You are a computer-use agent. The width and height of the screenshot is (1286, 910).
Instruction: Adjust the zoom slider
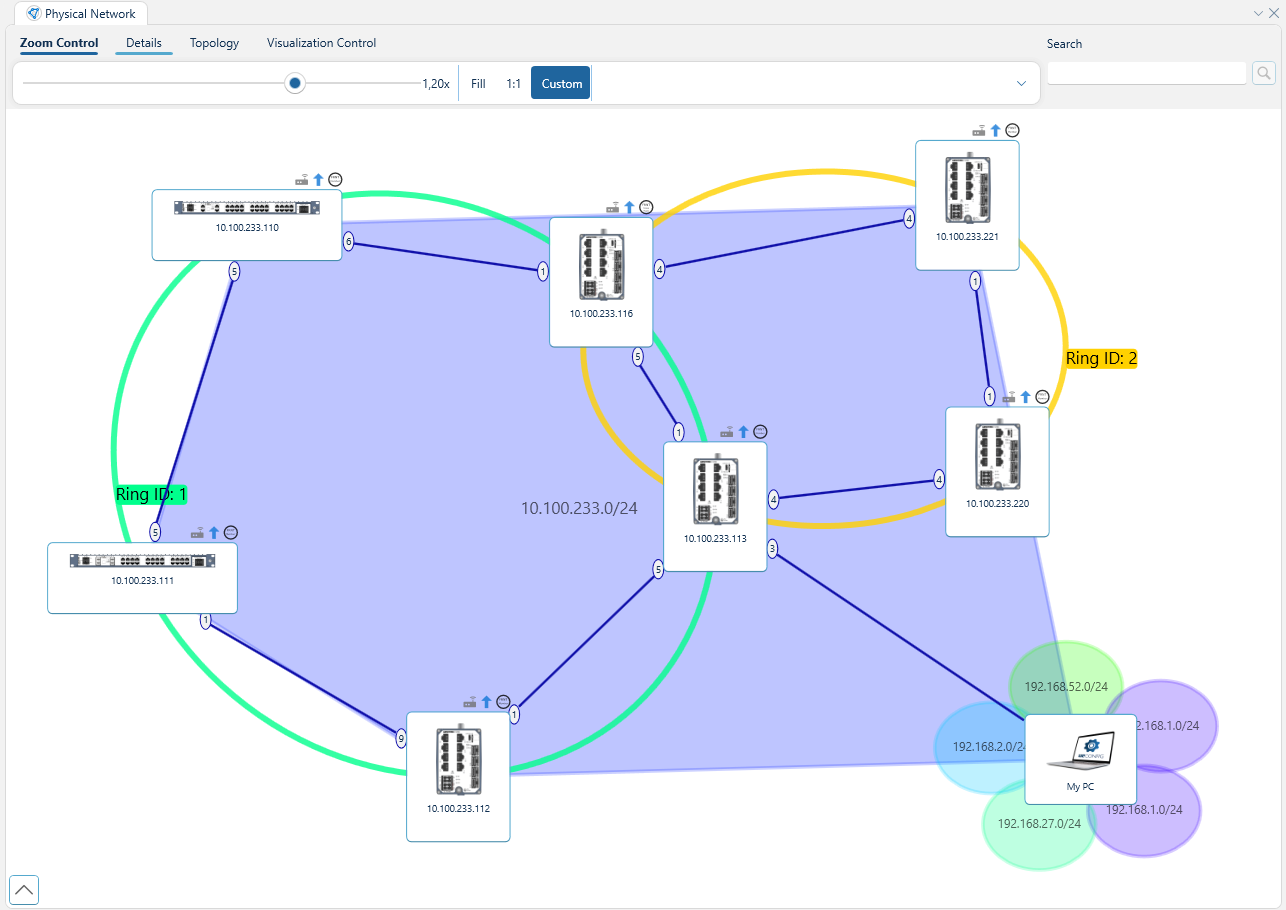click(294, 83)
